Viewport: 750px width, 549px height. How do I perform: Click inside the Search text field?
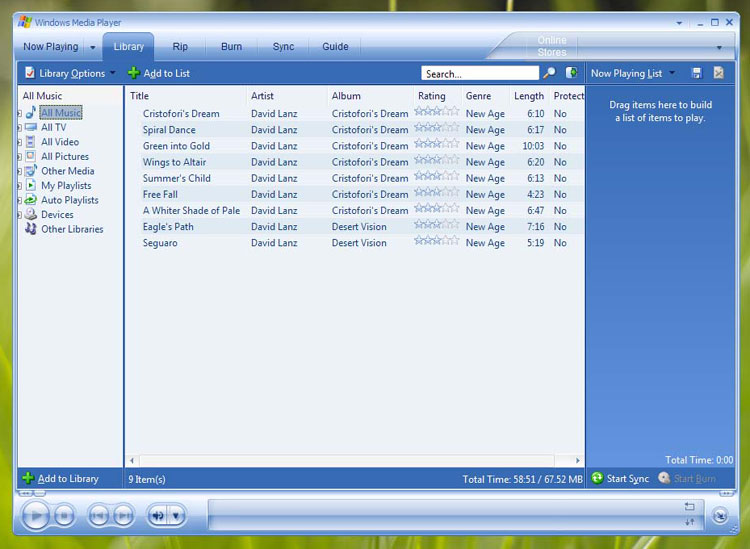[x=479, y=73]
